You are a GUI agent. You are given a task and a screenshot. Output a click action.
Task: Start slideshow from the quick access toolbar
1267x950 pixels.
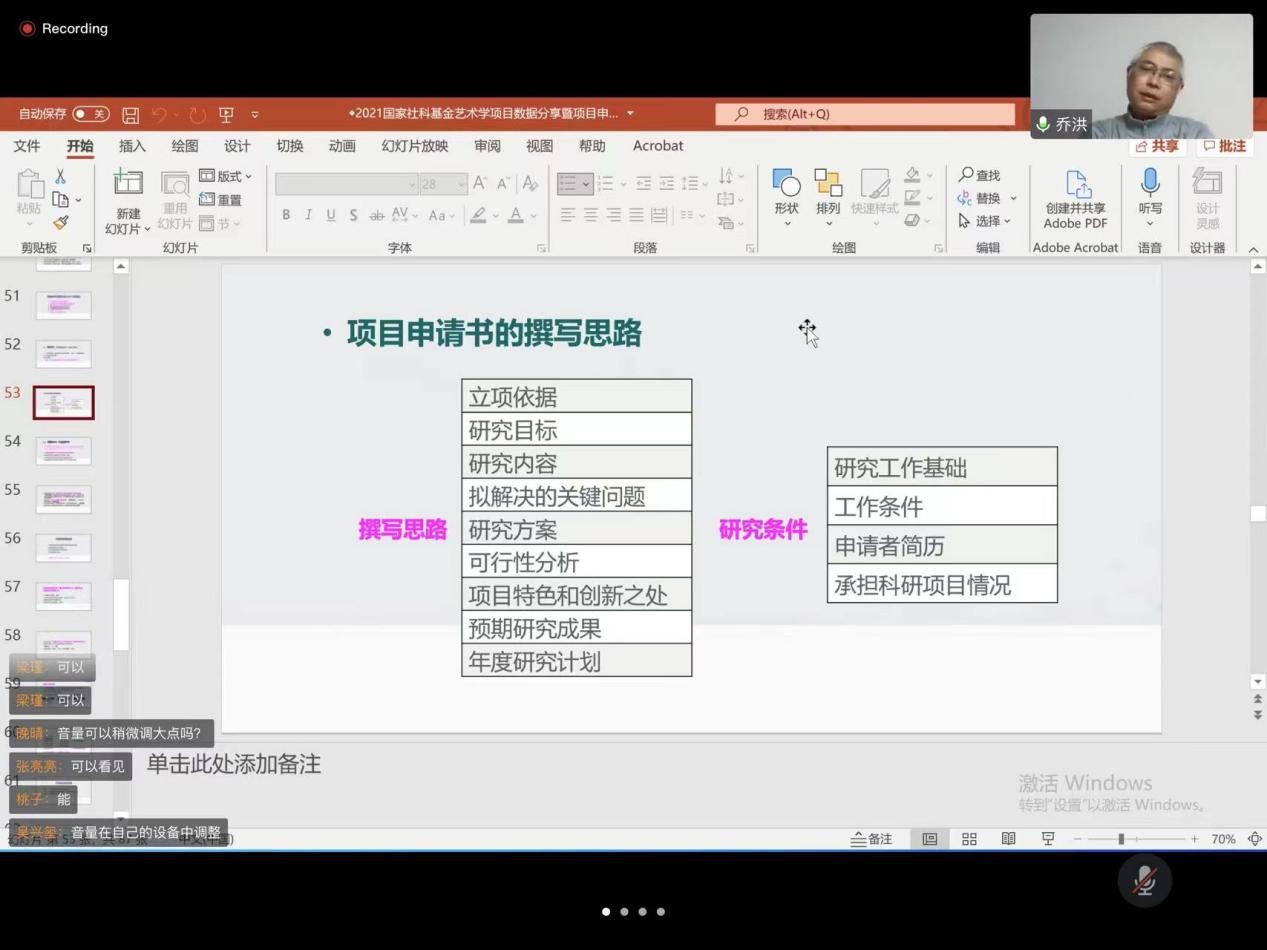[x=226, y=115]
